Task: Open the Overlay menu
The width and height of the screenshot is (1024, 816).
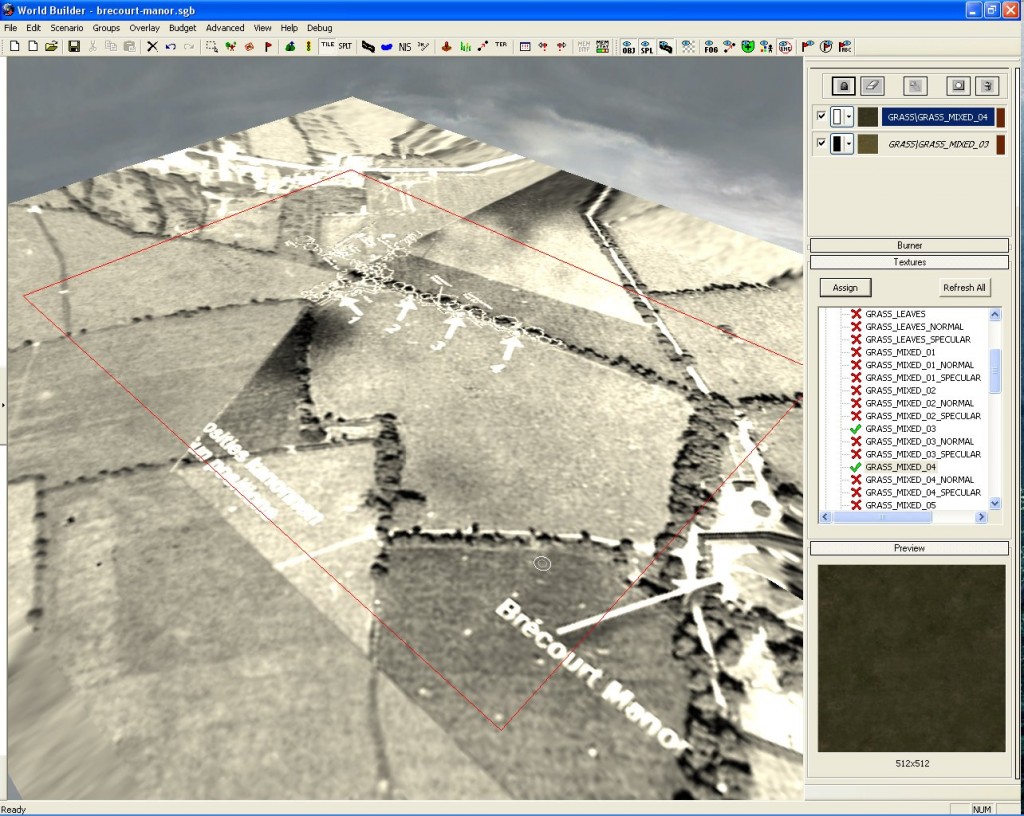Action: (x=144, y=28)
